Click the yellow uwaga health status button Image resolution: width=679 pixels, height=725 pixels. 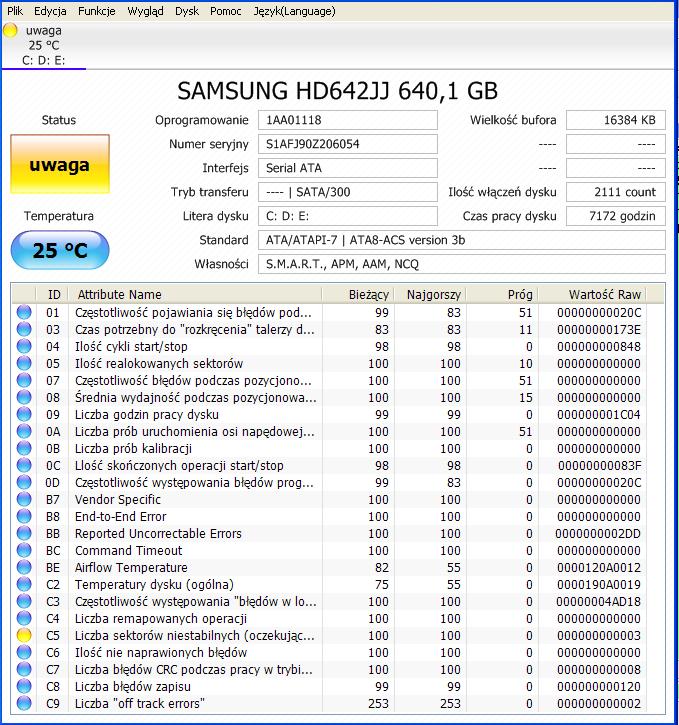[x=60, y=164]
